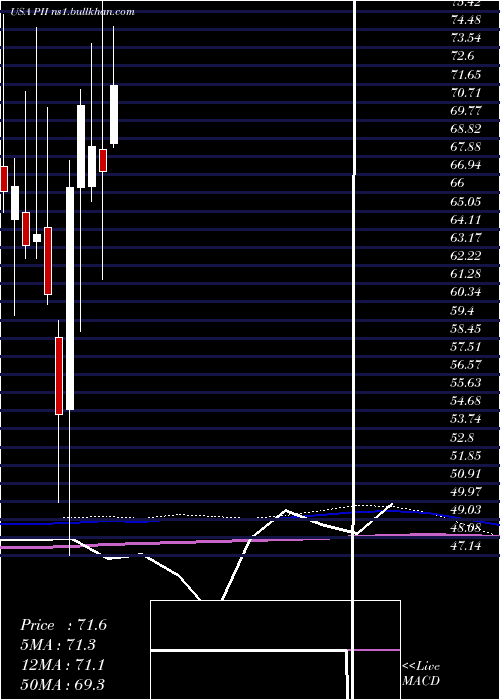Click the 66.94 price axis label
This screenshot has height=700, width=500.
[466, 165]
